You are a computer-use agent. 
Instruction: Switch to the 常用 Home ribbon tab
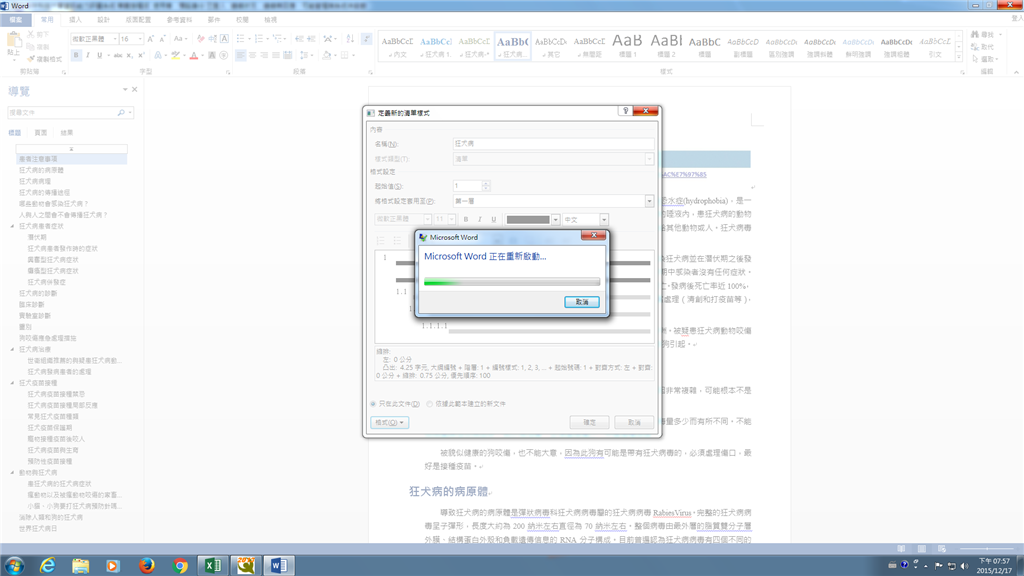coord(47,20)
